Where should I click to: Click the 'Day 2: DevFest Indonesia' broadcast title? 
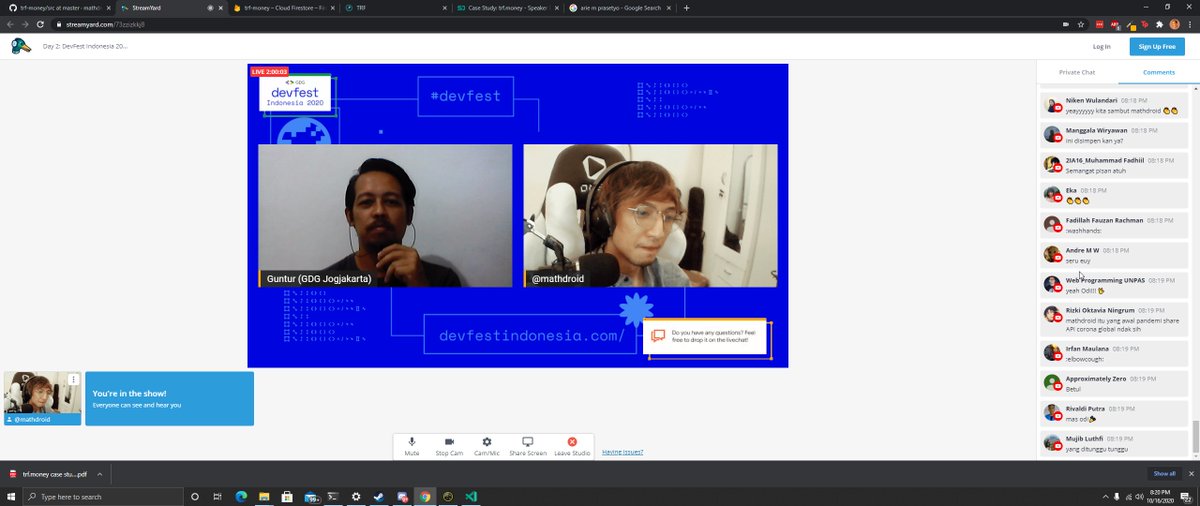point(85,46)
